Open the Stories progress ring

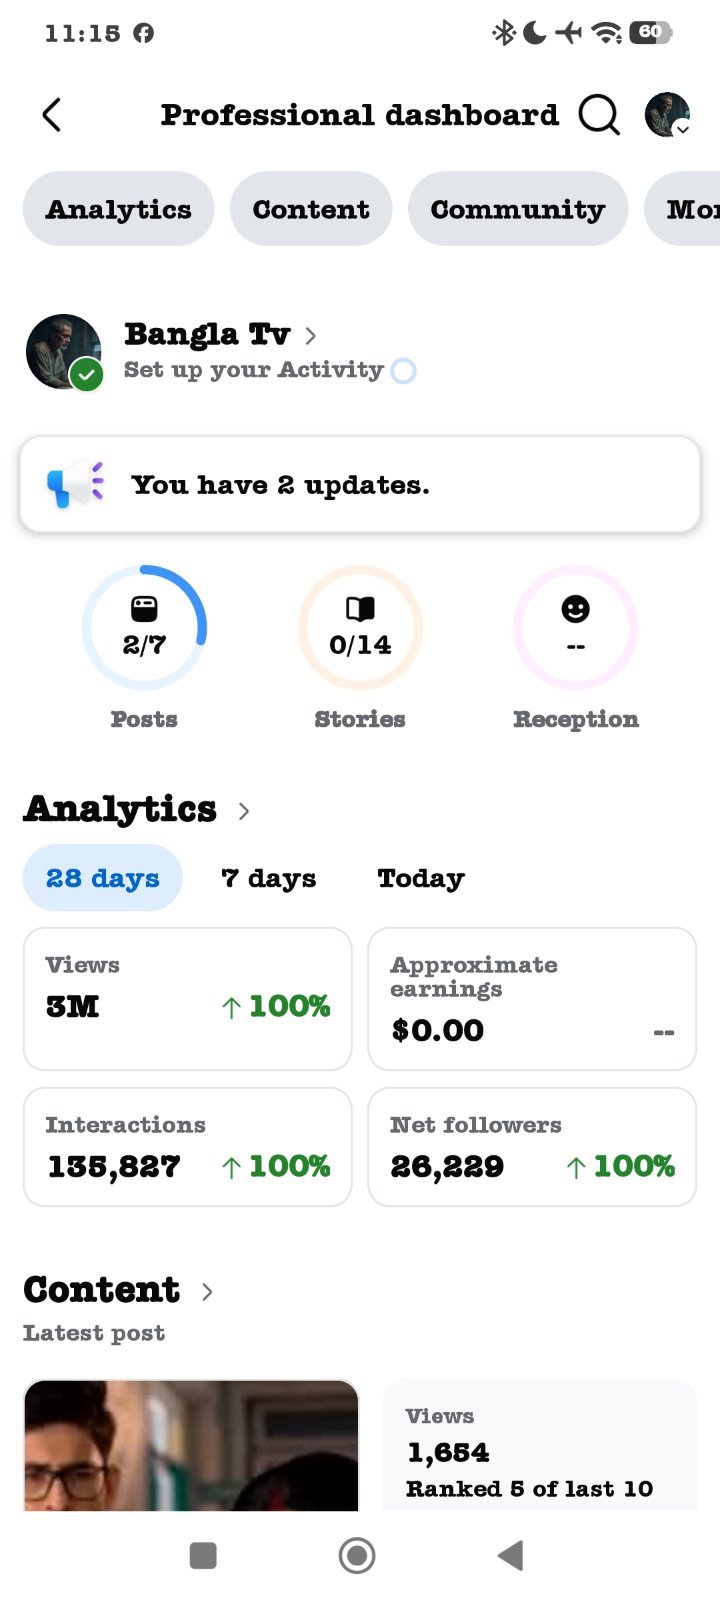(x=360, y=628)
